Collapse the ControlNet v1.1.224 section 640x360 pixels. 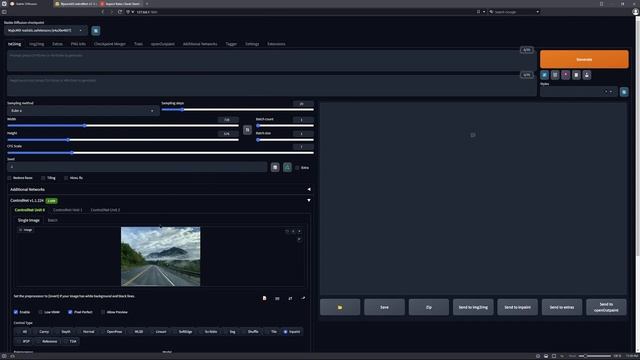(160, 200)
